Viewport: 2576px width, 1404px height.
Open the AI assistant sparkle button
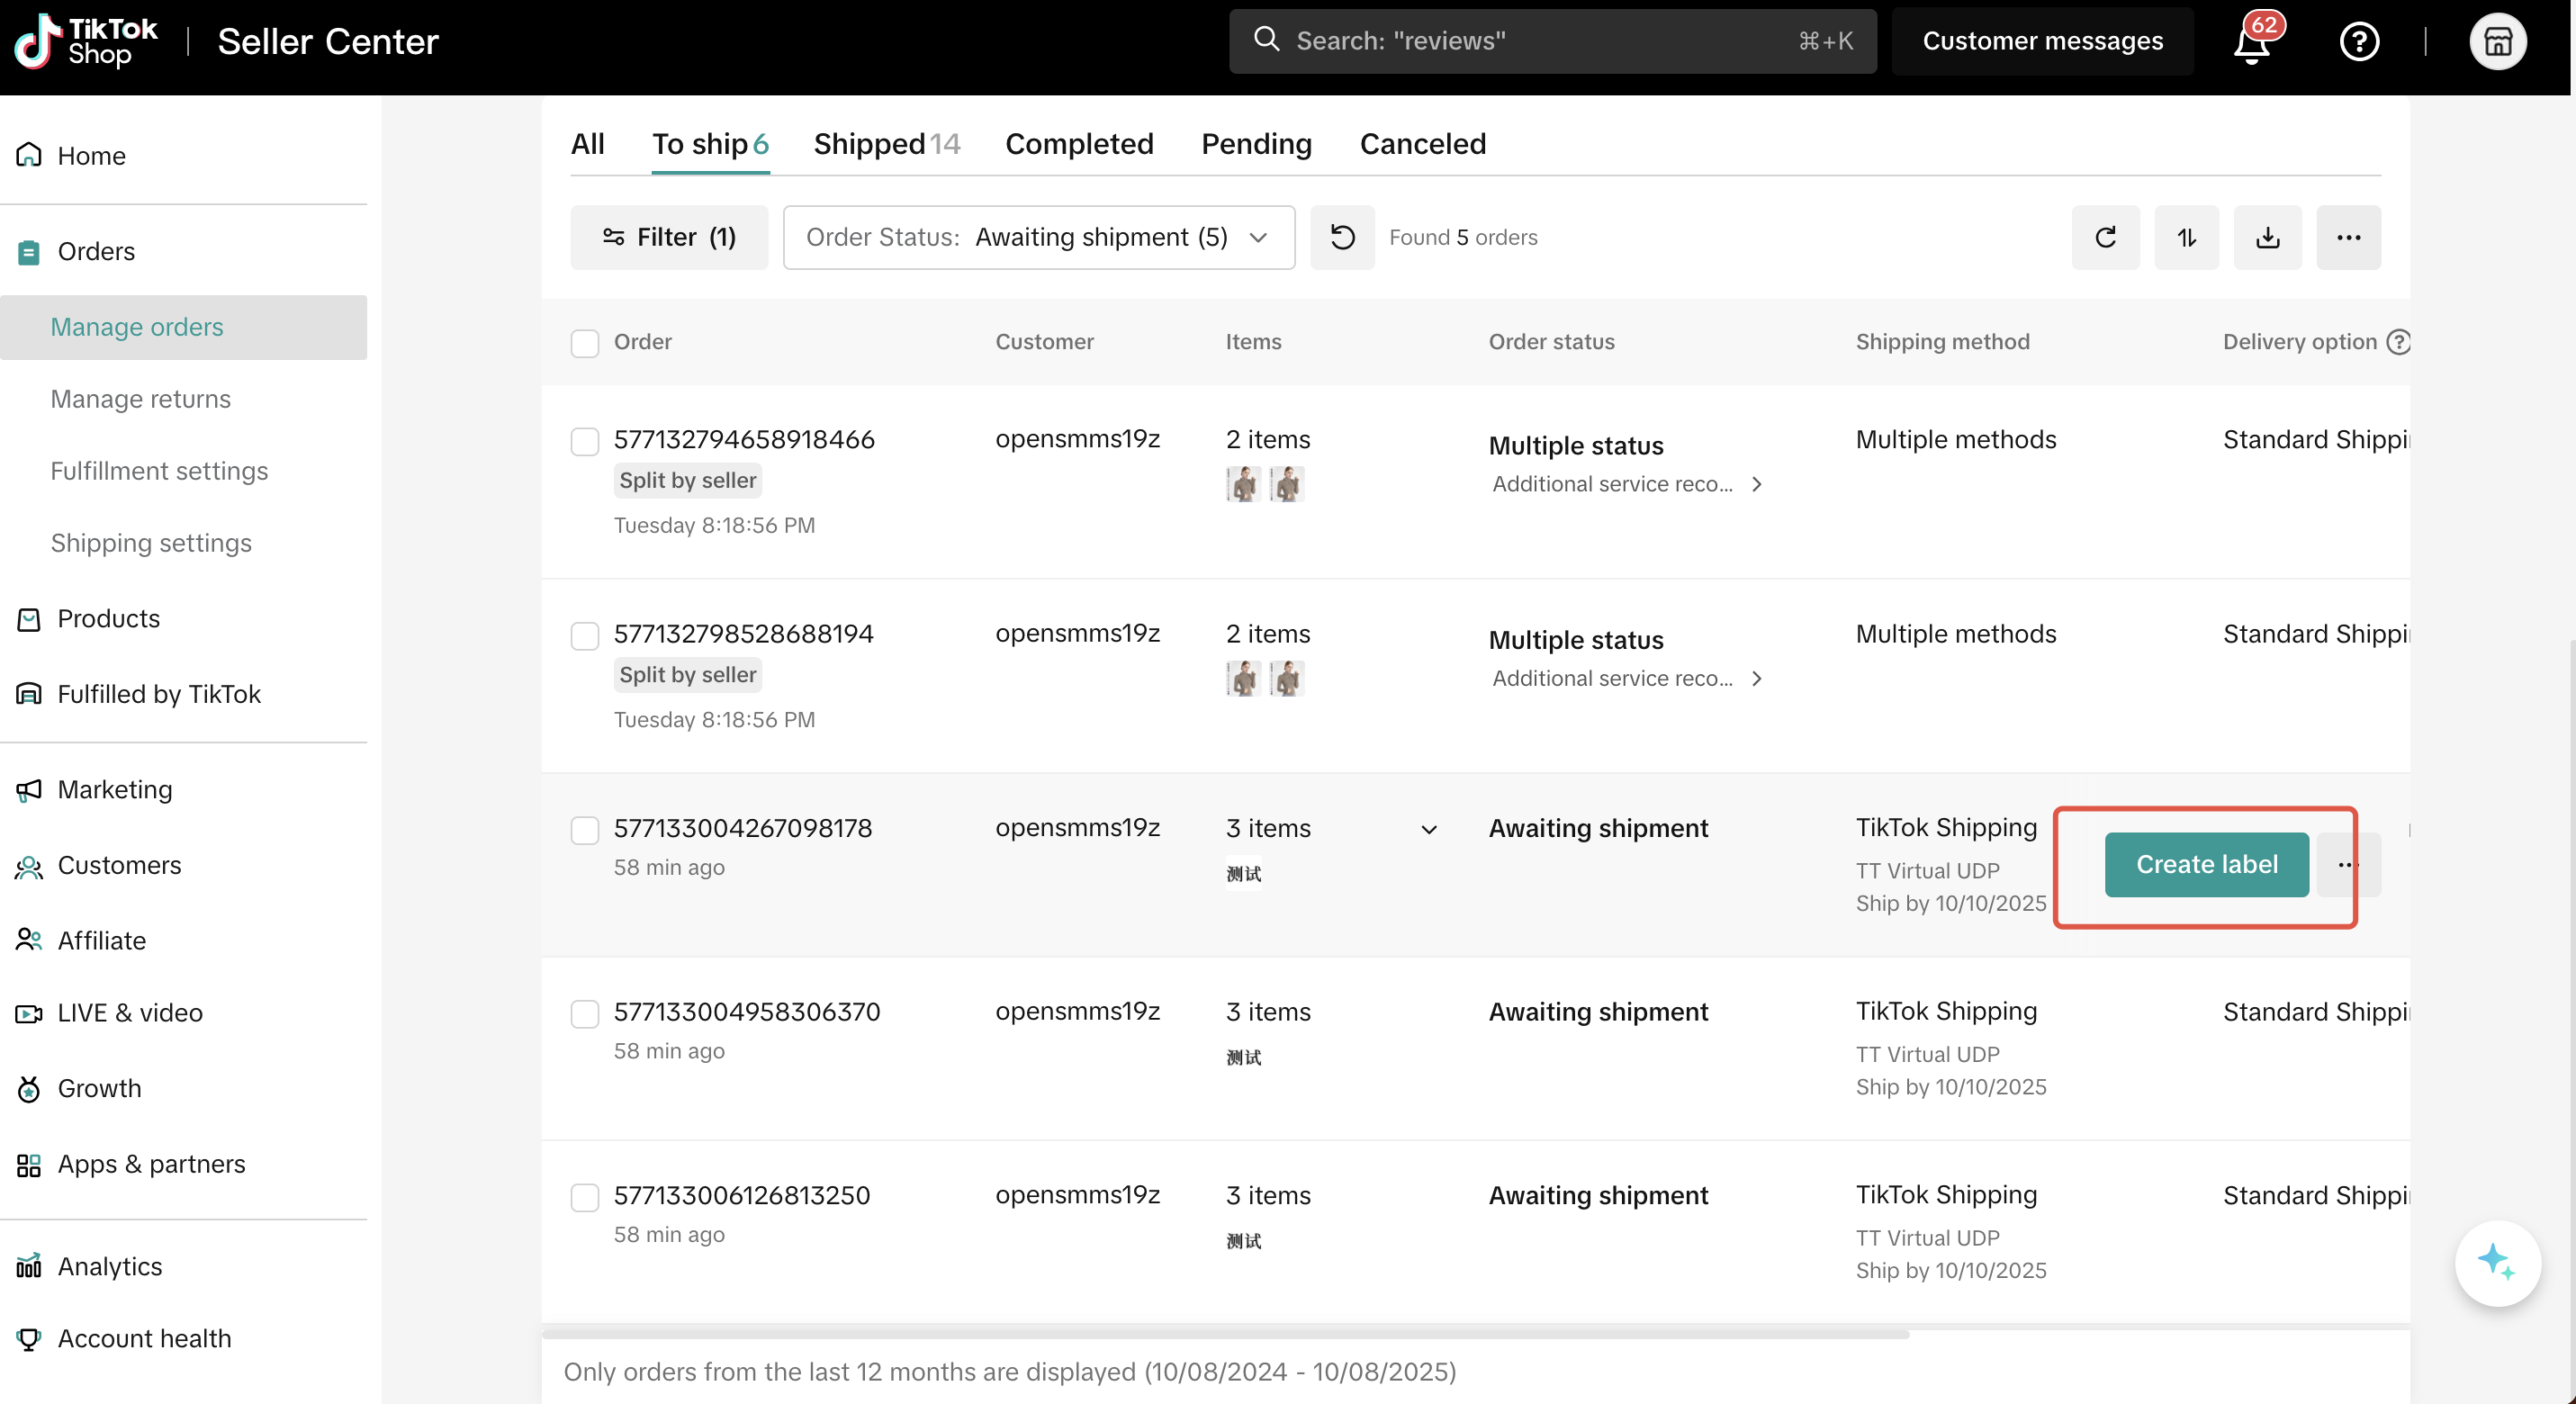[x=2497, y=1262]
